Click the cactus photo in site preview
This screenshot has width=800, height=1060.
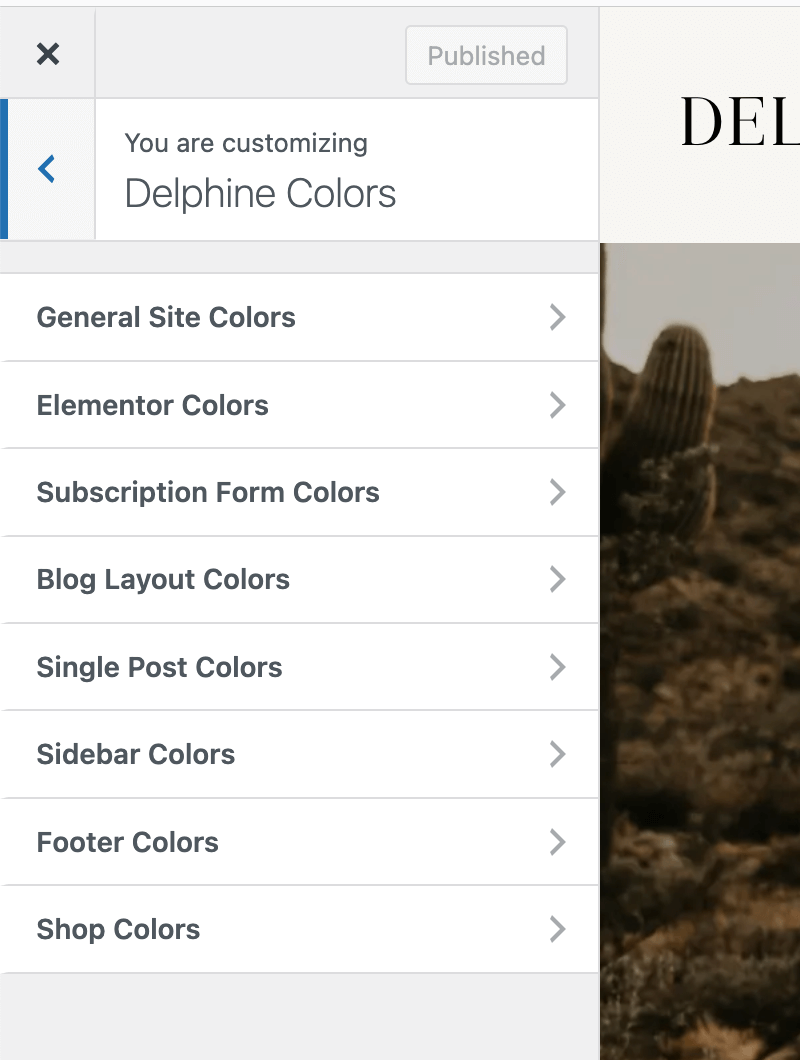pos(700,650)
